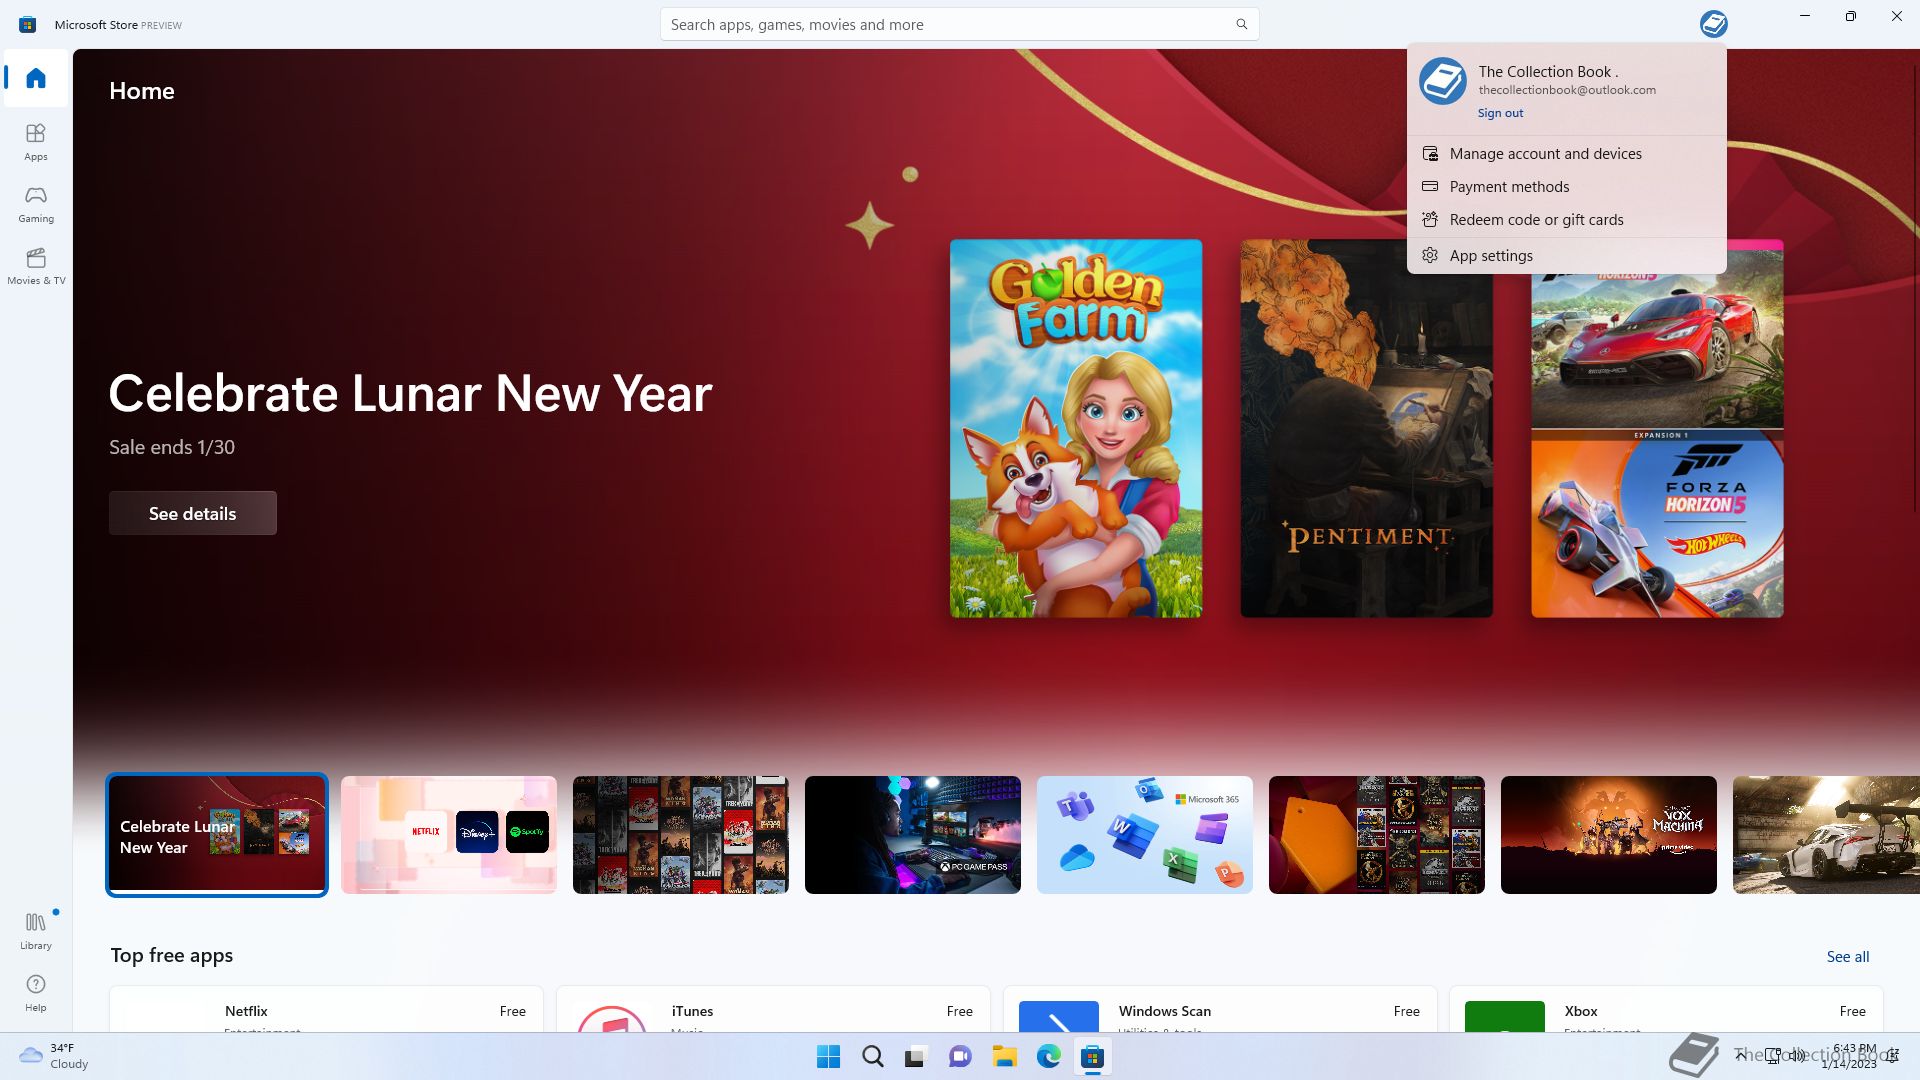
Task: Click See all for Top free apps
Action: [1847, 957]
